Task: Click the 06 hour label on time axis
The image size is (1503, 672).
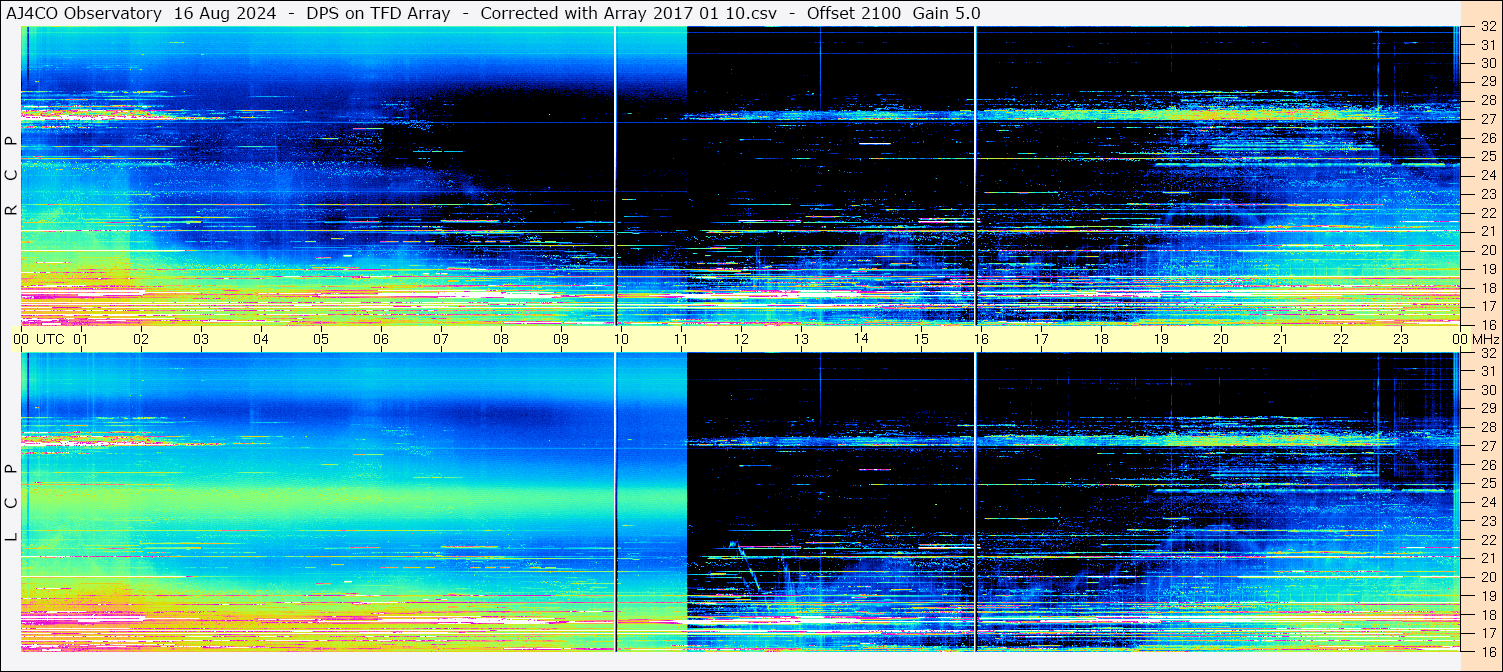Action: point(381,339)
